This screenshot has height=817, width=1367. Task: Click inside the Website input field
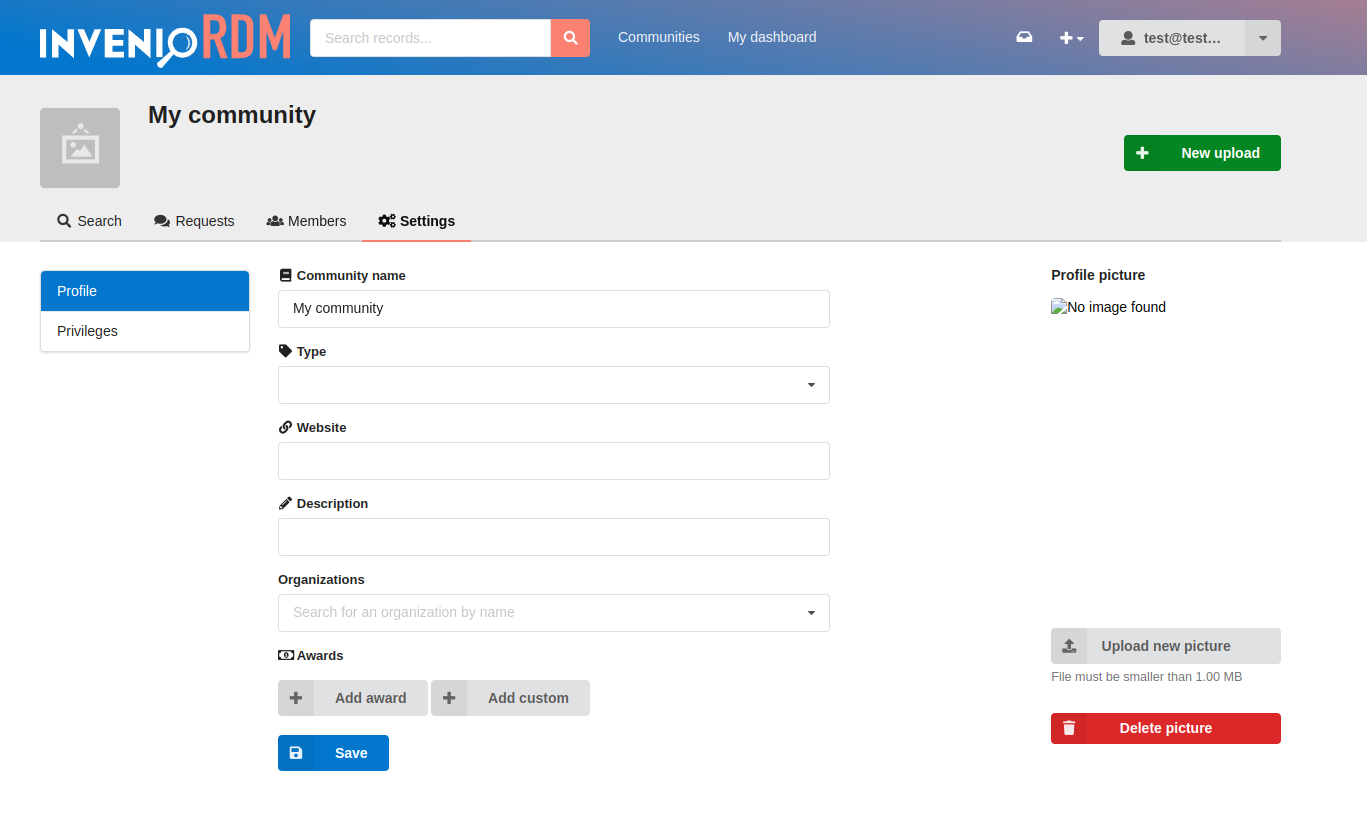tap(554, 461)
